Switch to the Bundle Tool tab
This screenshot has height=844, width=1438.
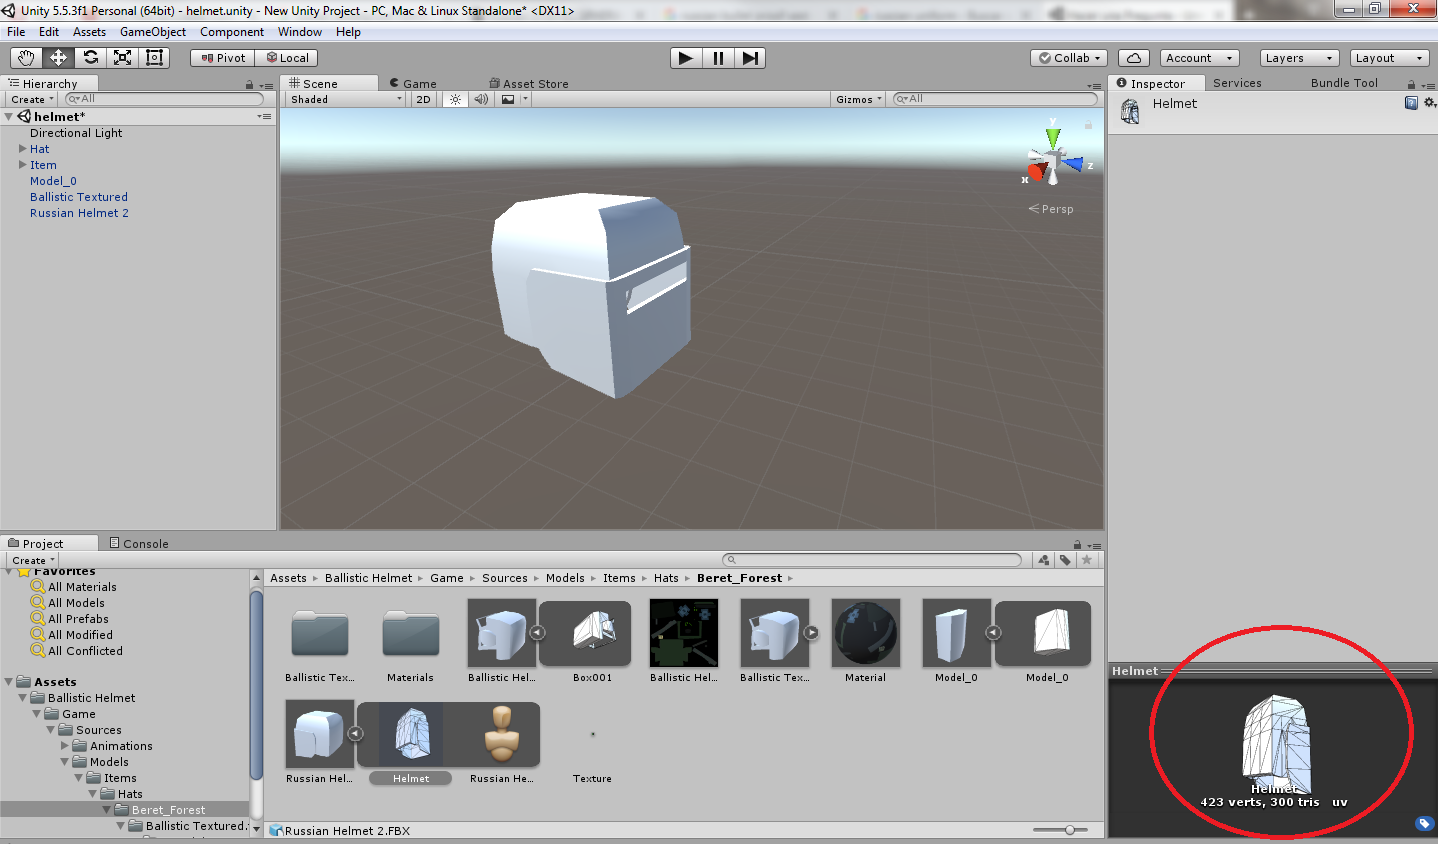point(1344,83)
